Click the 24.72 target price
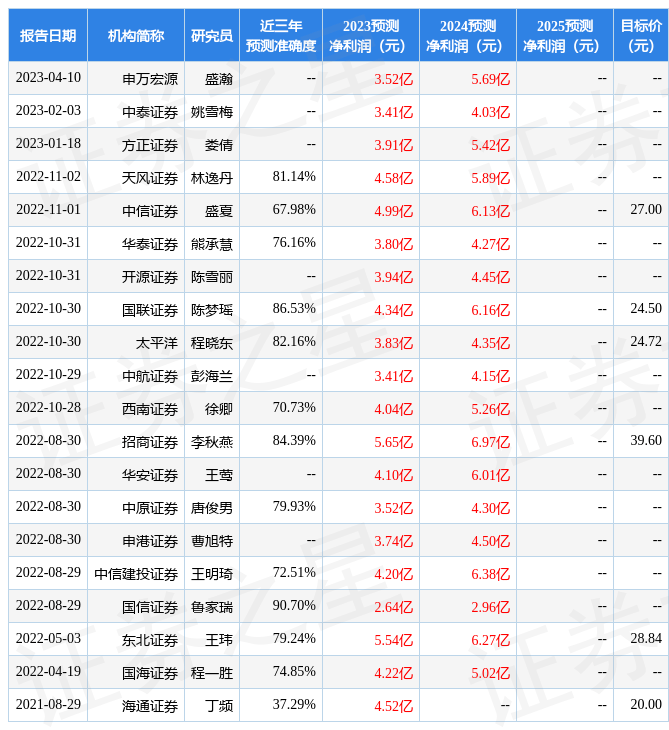 pos(646,342)
